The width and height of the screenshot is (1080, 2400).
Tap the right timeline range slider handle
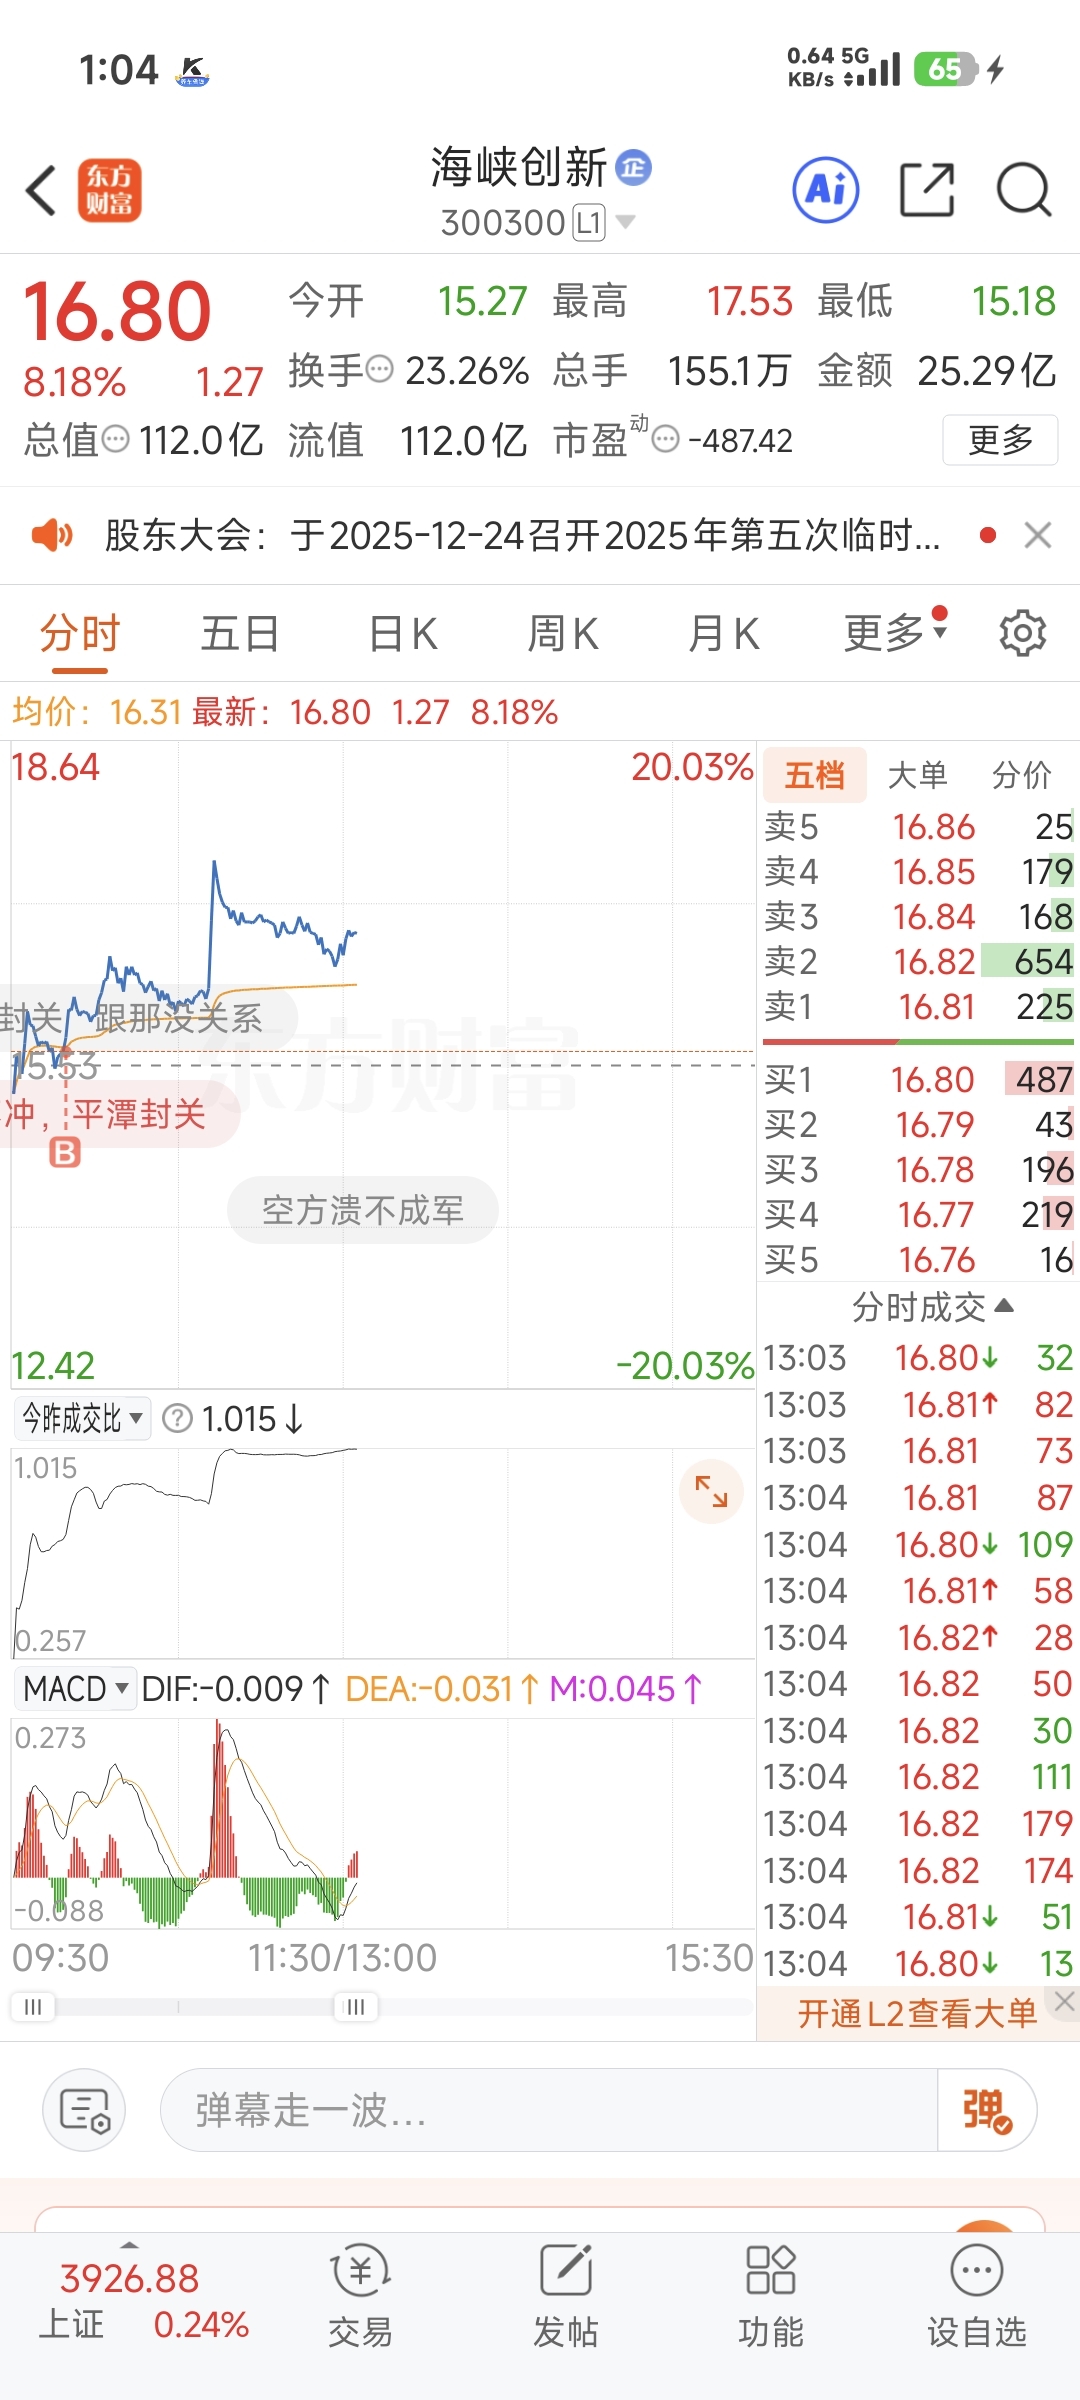pyautogui.click(x=355, y=2007)
